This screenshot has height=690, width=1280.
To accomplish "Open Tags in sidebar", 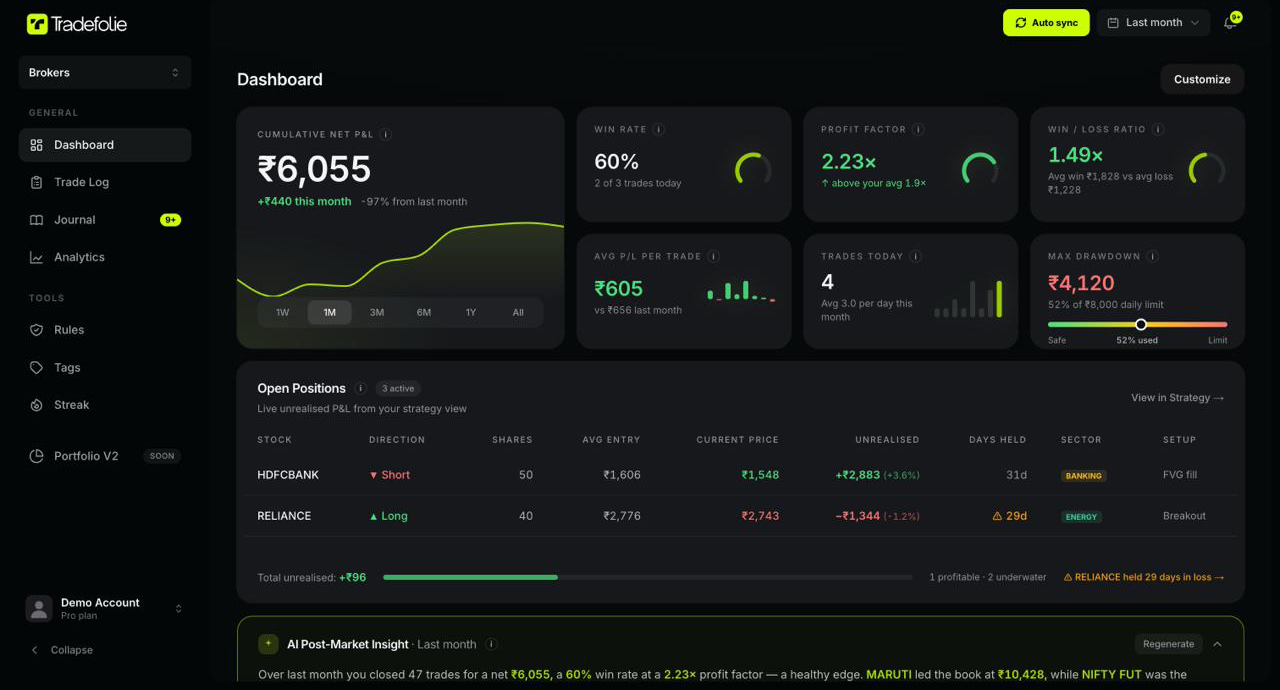I will 105,368.
